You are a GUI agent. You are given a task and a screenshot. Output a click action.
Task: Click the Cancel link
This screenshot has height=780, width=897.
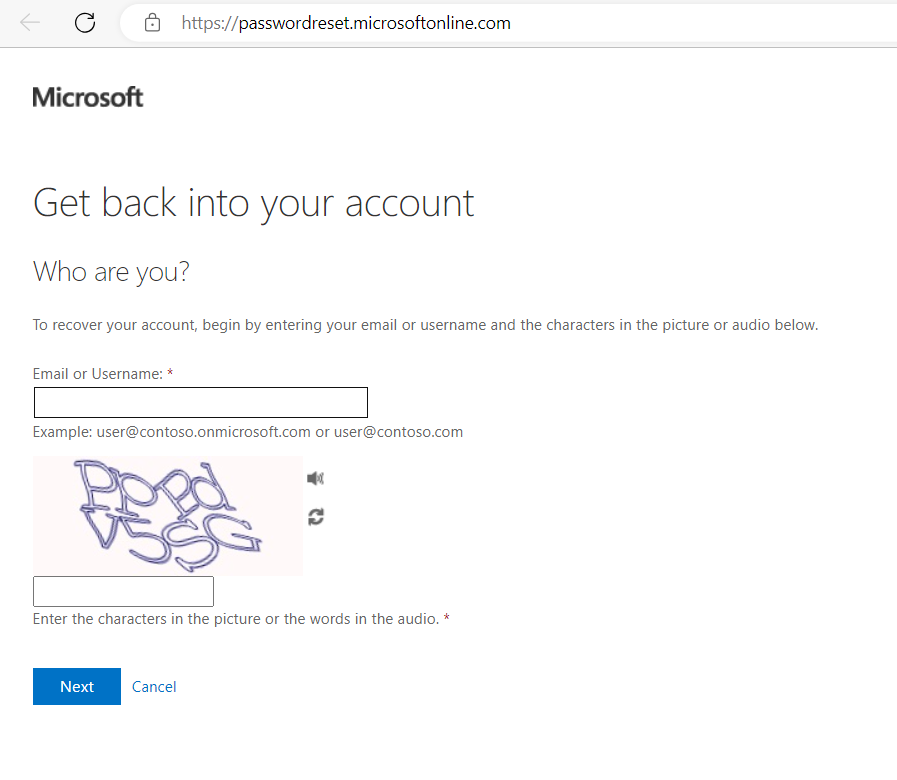154,687
